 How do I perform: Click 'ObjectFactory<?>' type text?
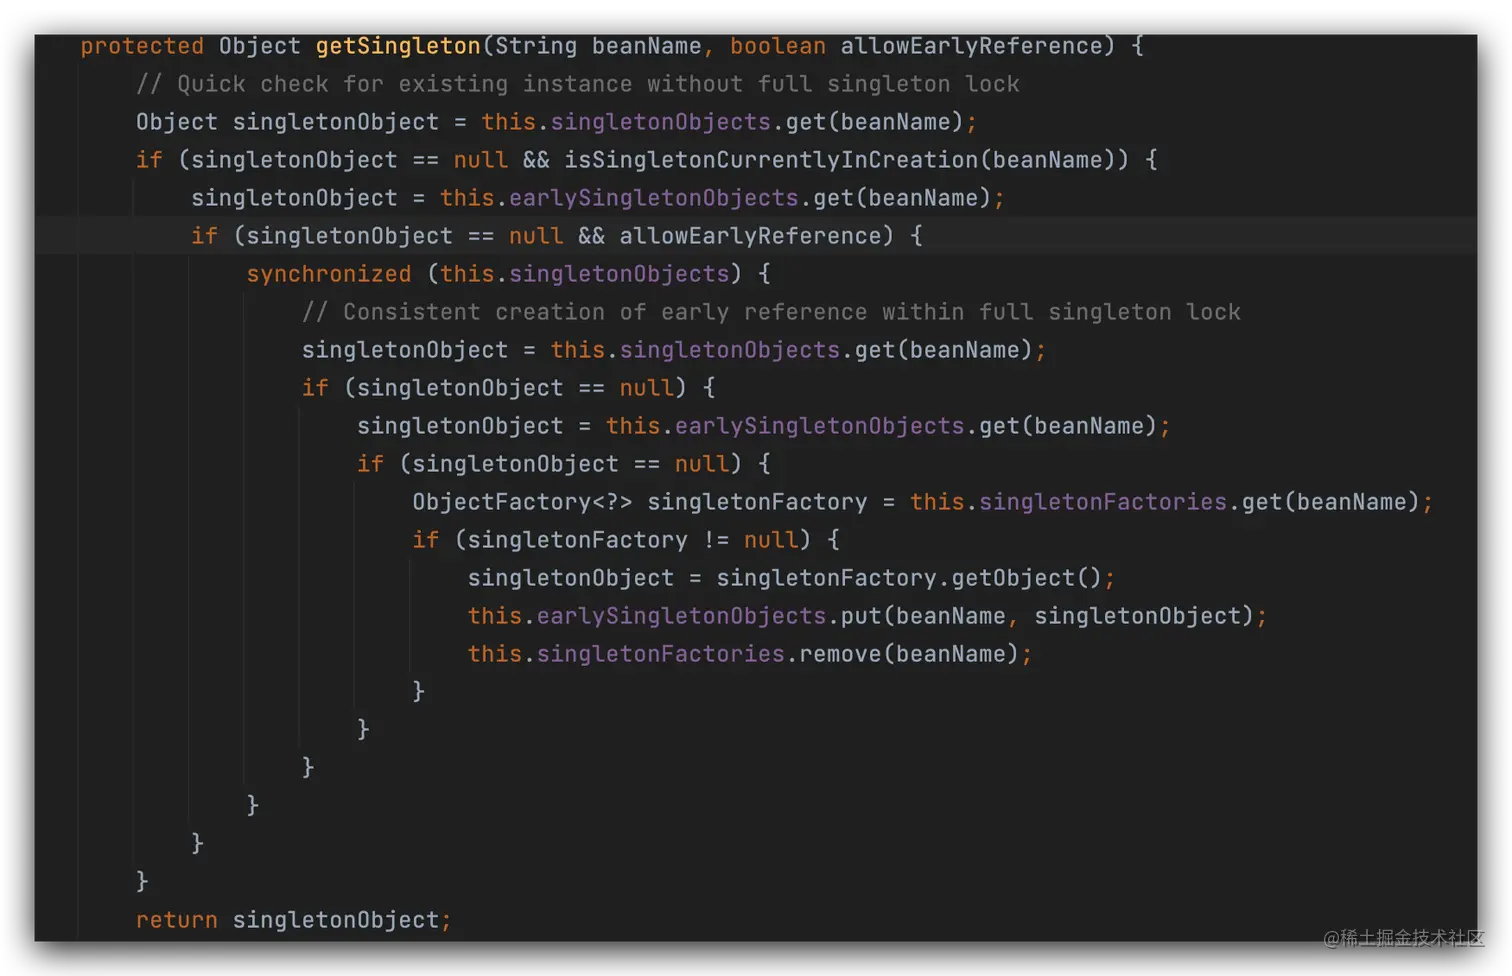[x=523, y=502]
